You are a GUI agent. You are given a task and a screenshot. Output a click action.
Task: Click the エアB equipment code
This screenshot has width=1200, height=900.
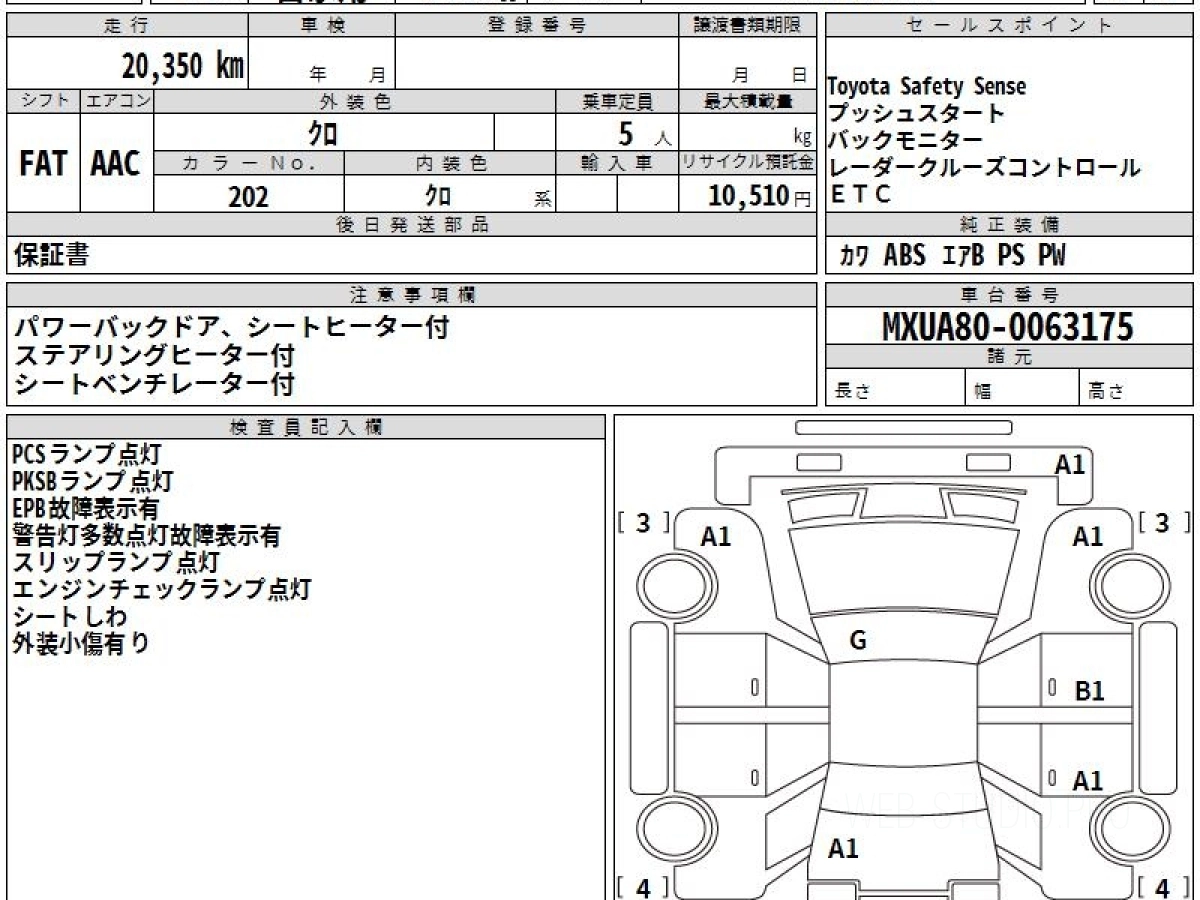coord(963,256)
